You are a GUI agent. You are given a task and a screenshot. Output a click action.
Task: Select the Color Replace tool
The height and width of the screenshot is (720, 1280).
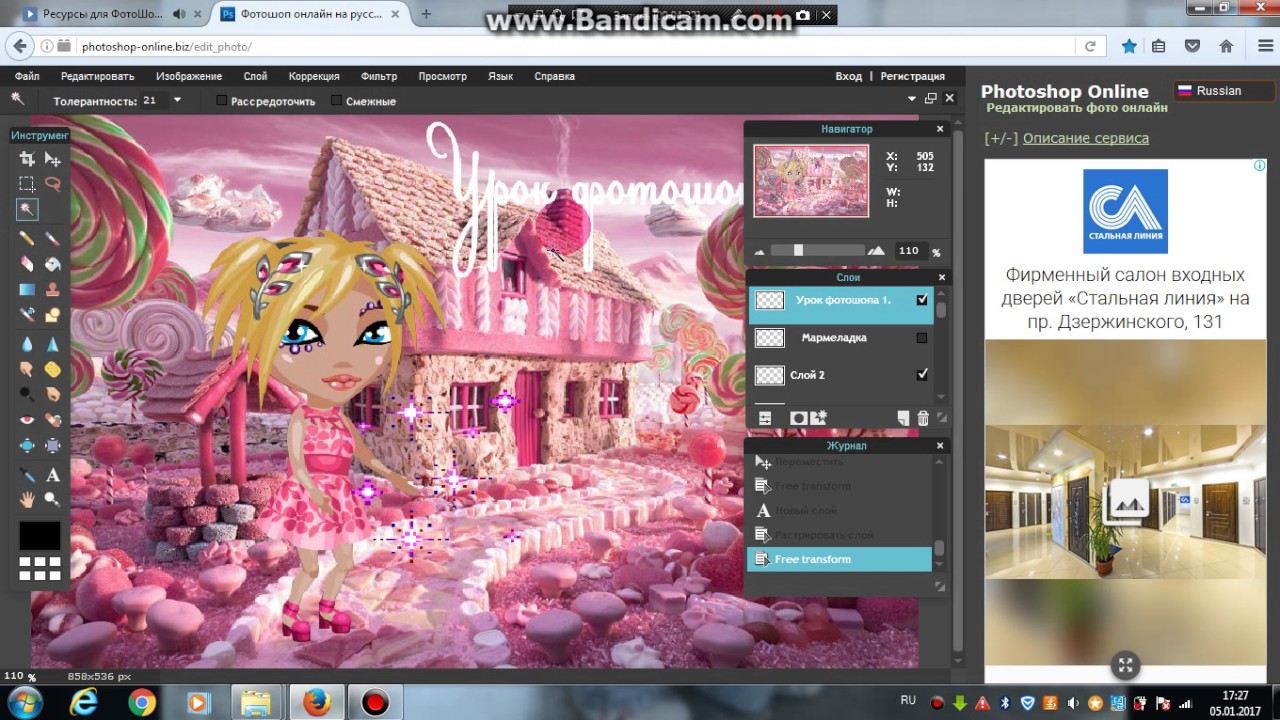click(x=27, y=316)
